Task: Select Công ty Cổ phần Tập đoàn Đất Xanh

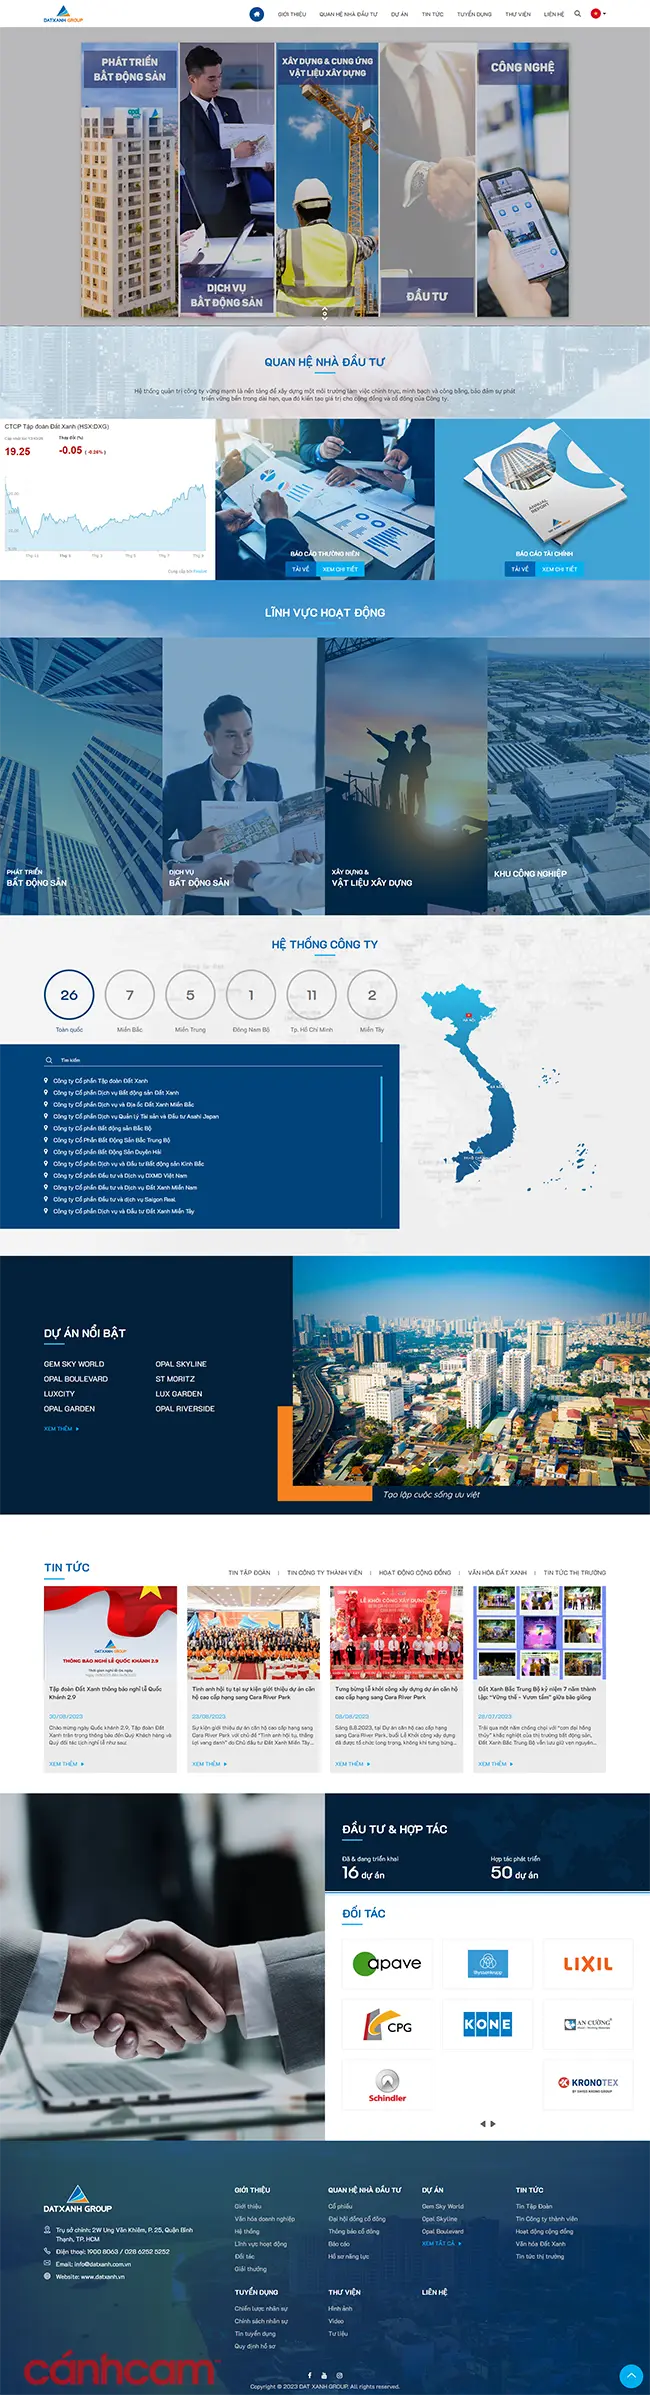Action: click(100, 1081)
